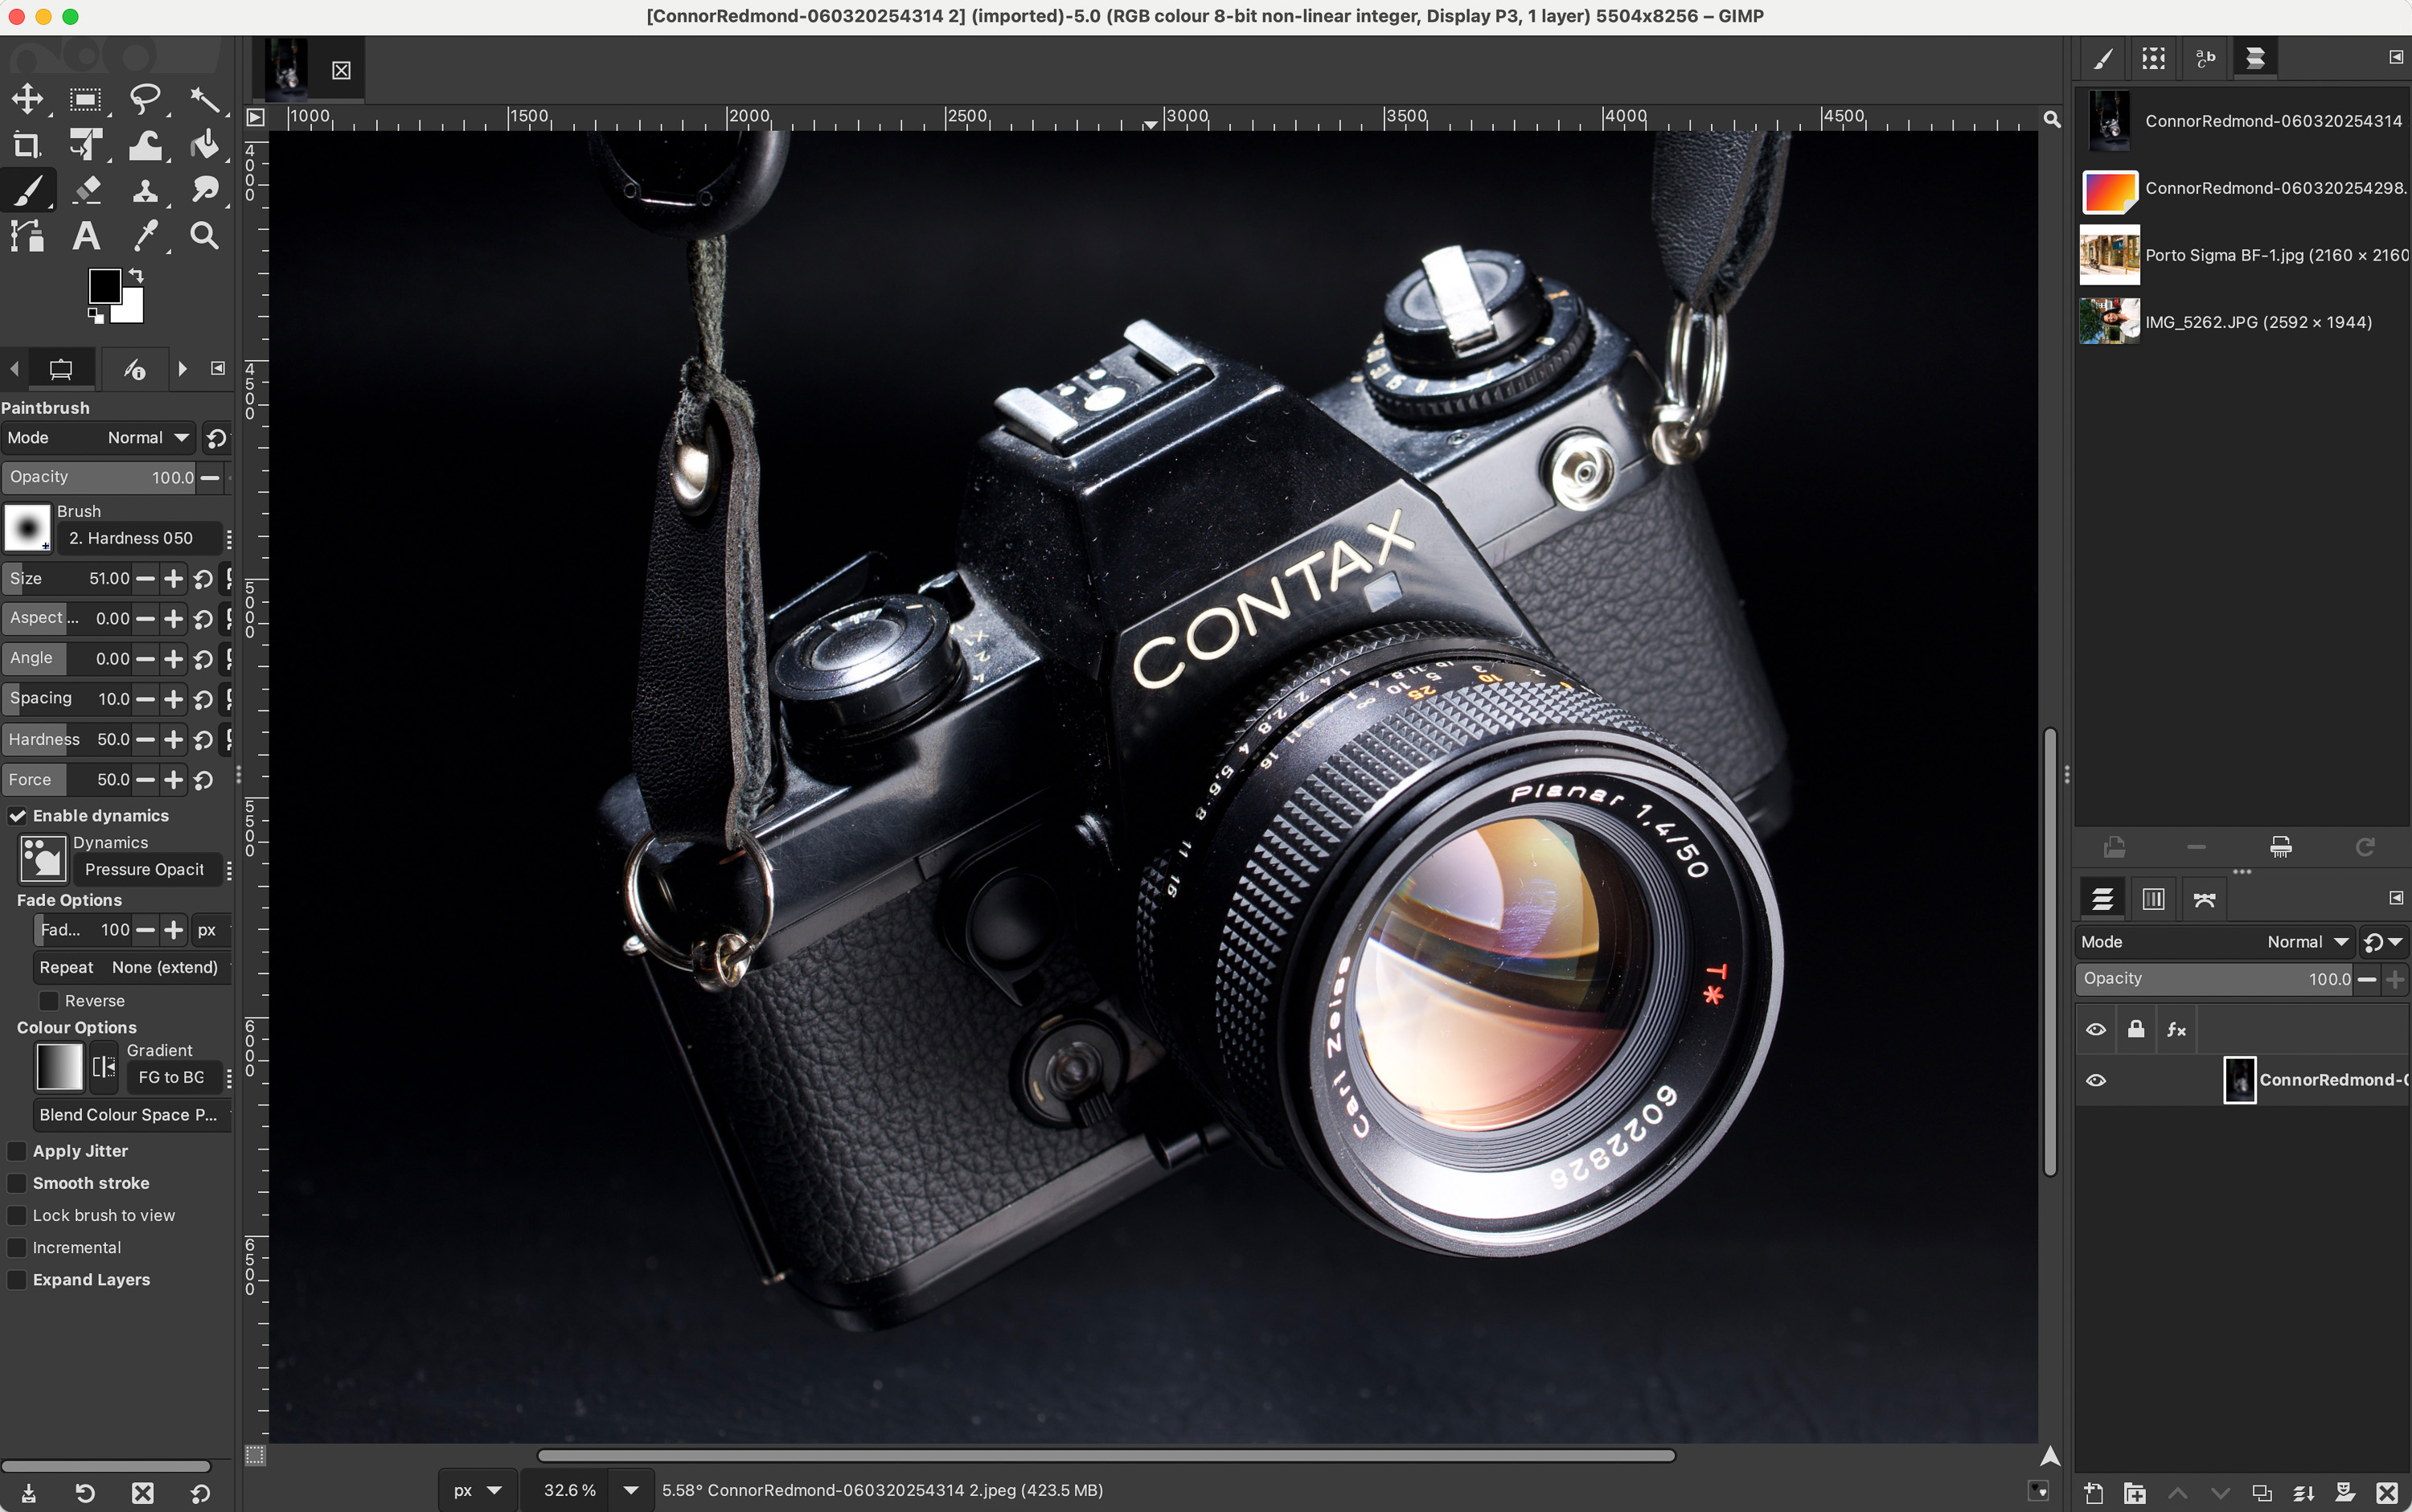Image resolution: width=2412 pixels, height=1512 pixels.
Task: Reset brush Size to default
Action: coord(203,579)
